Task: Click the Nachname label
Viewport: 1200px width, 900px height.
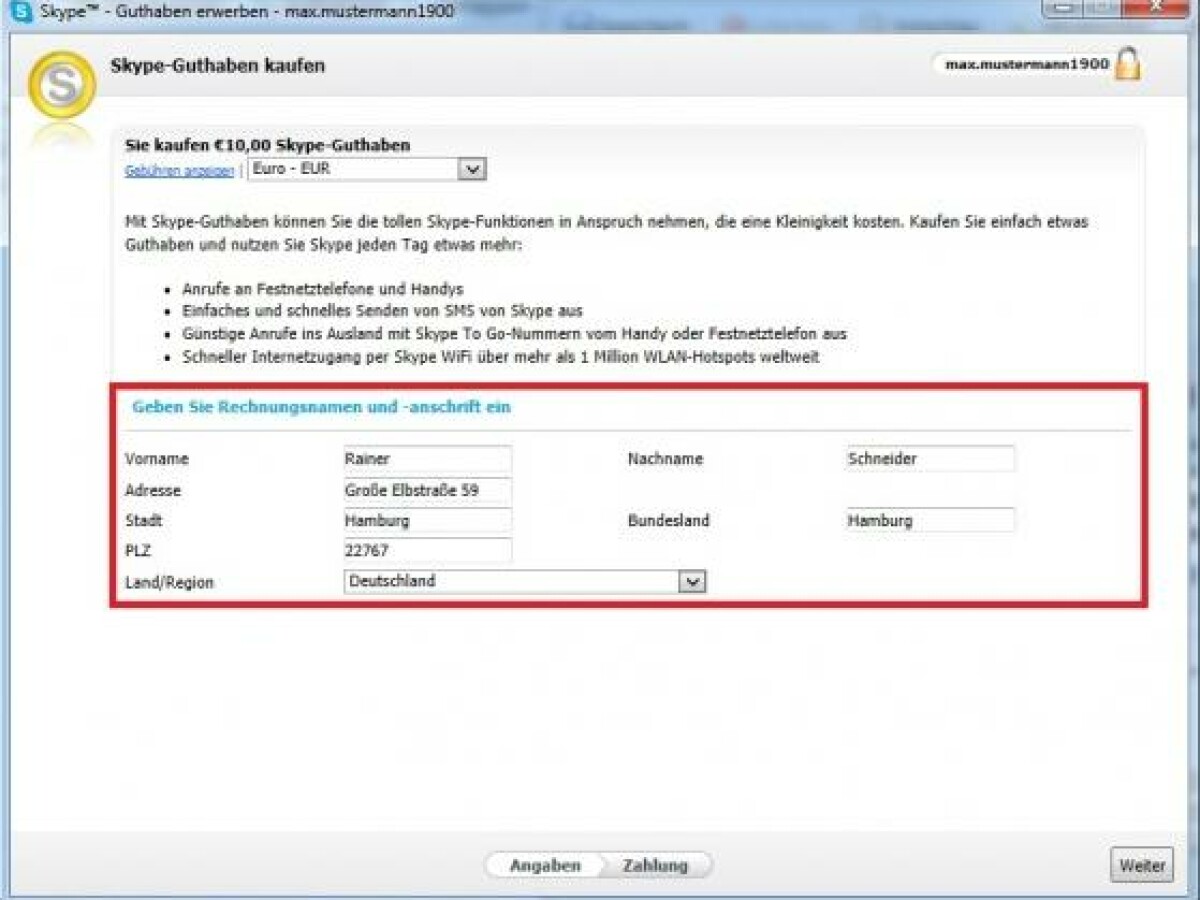Action: 665,459
